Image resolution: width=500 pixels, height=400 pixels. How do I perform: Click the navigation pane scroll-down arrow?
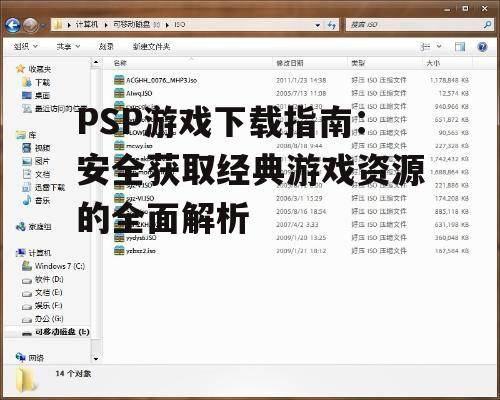pos(96,359)
